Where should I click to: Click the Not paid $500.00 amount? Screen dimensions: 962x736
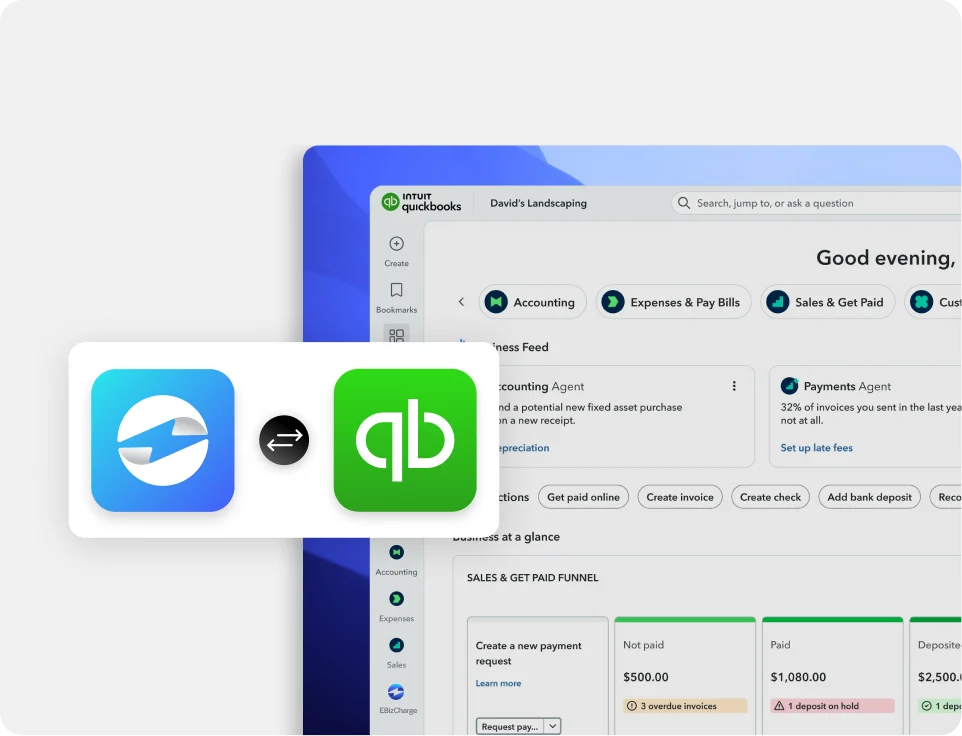(x=645, y=677)
